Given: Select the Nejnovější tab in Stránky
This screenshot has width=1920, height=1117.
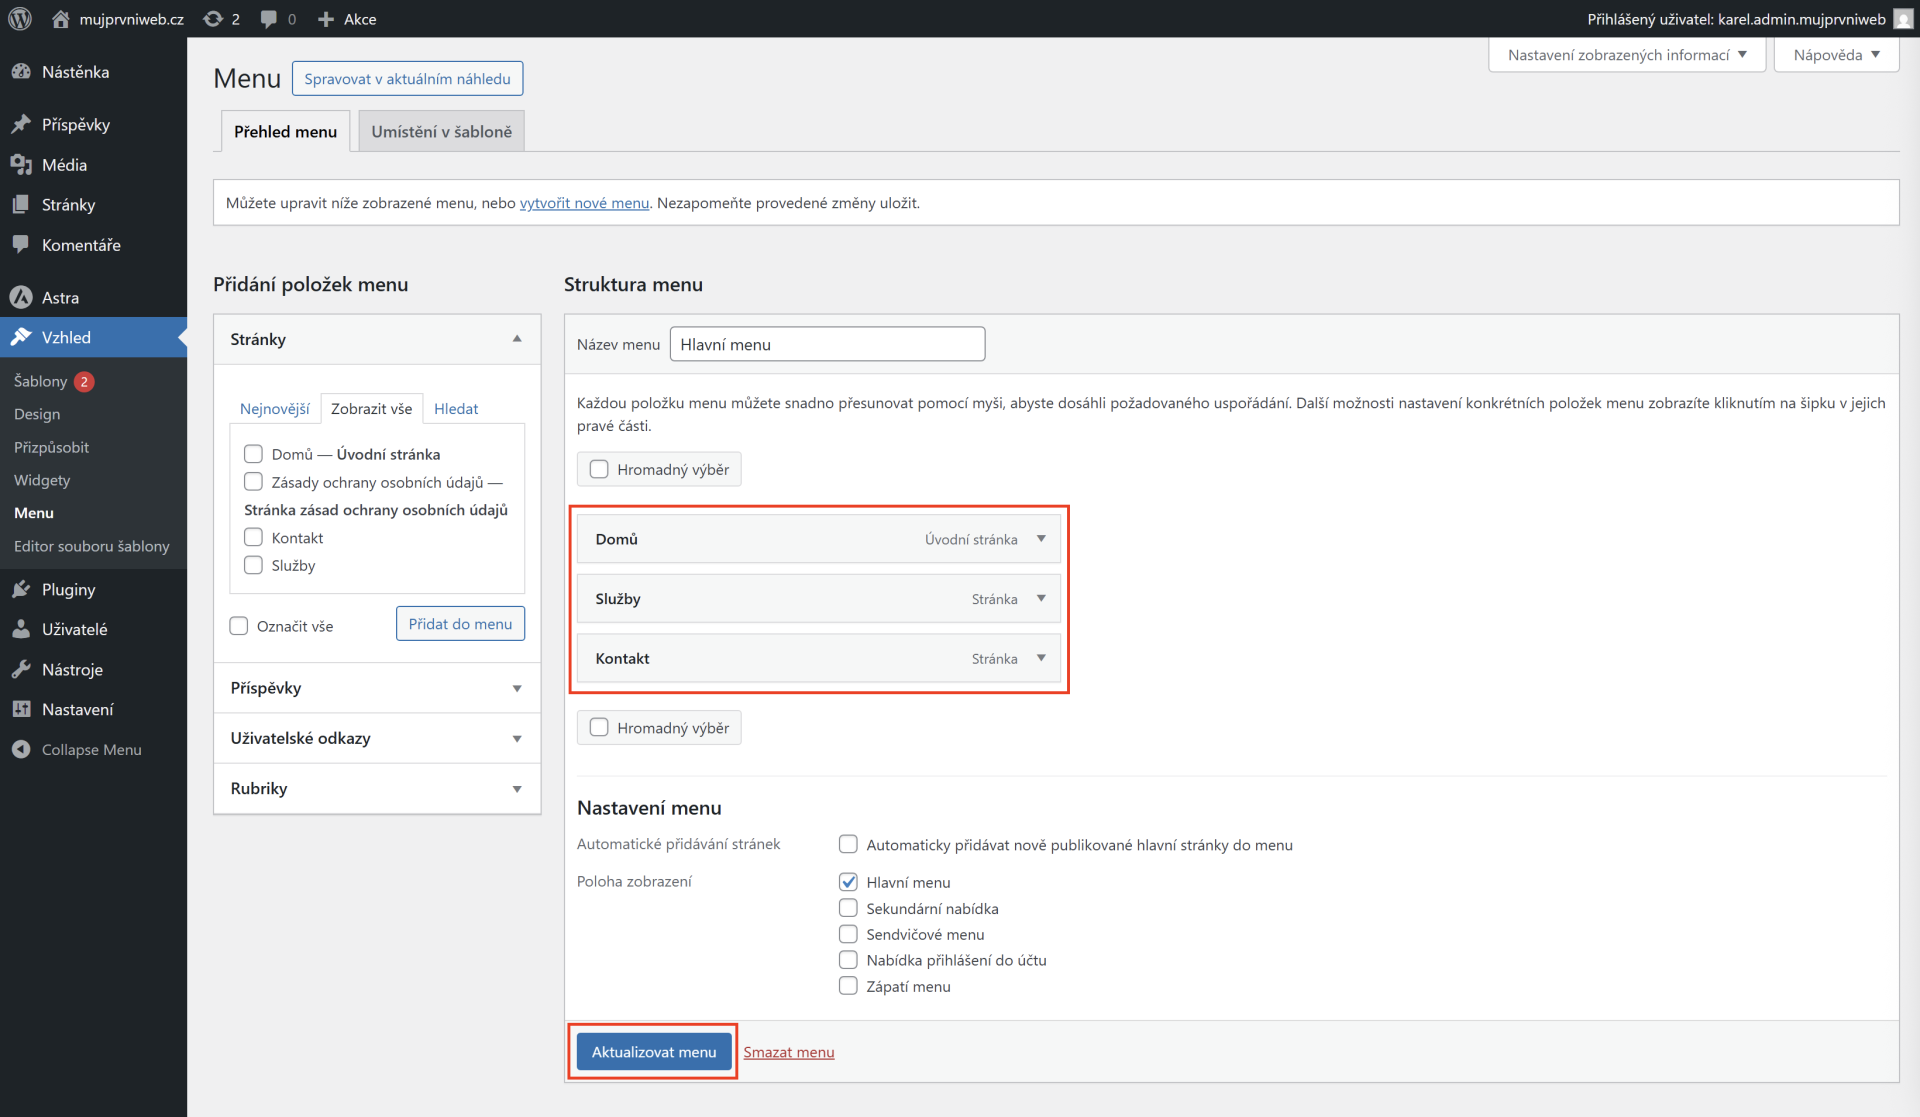Looking at the screenshot, I should [x=275, y=408].
